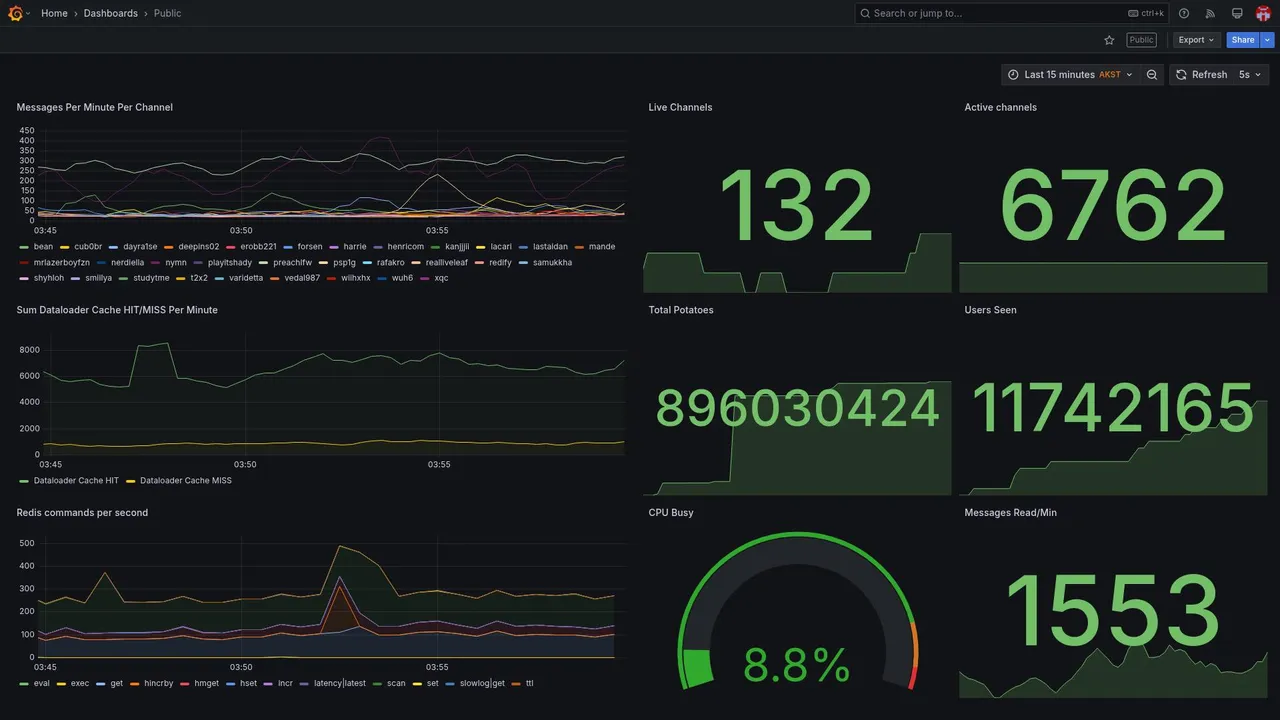1280x720 pixels.
Task: Go to Home breadcrumb
Action: click(54, 13)
